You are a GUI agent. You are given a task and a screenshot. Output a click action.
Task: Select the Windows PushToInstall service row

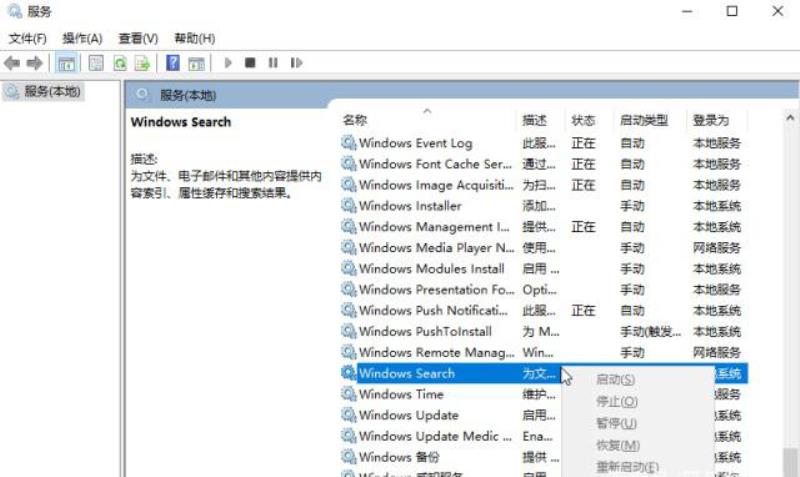pyautogui.click(x=543, y=332)
